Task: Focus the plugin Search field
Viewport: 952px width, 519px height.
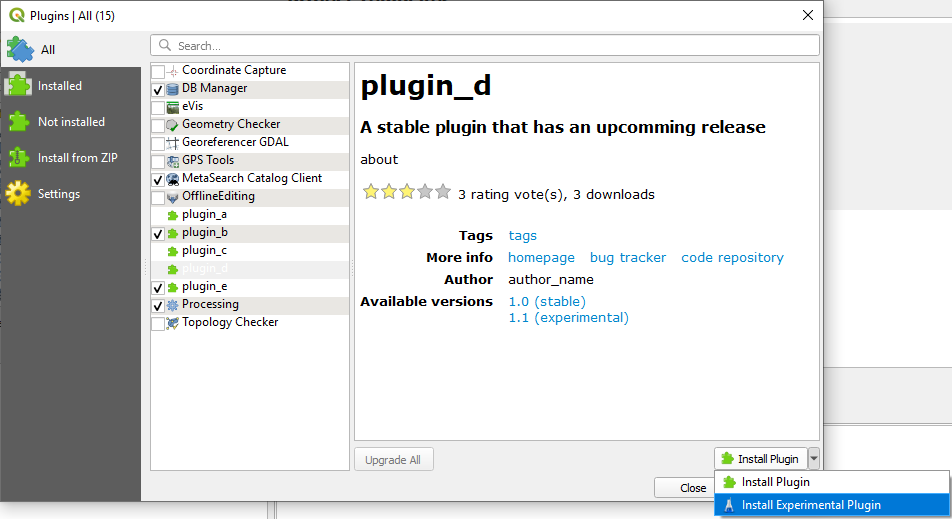Action: 484,46
